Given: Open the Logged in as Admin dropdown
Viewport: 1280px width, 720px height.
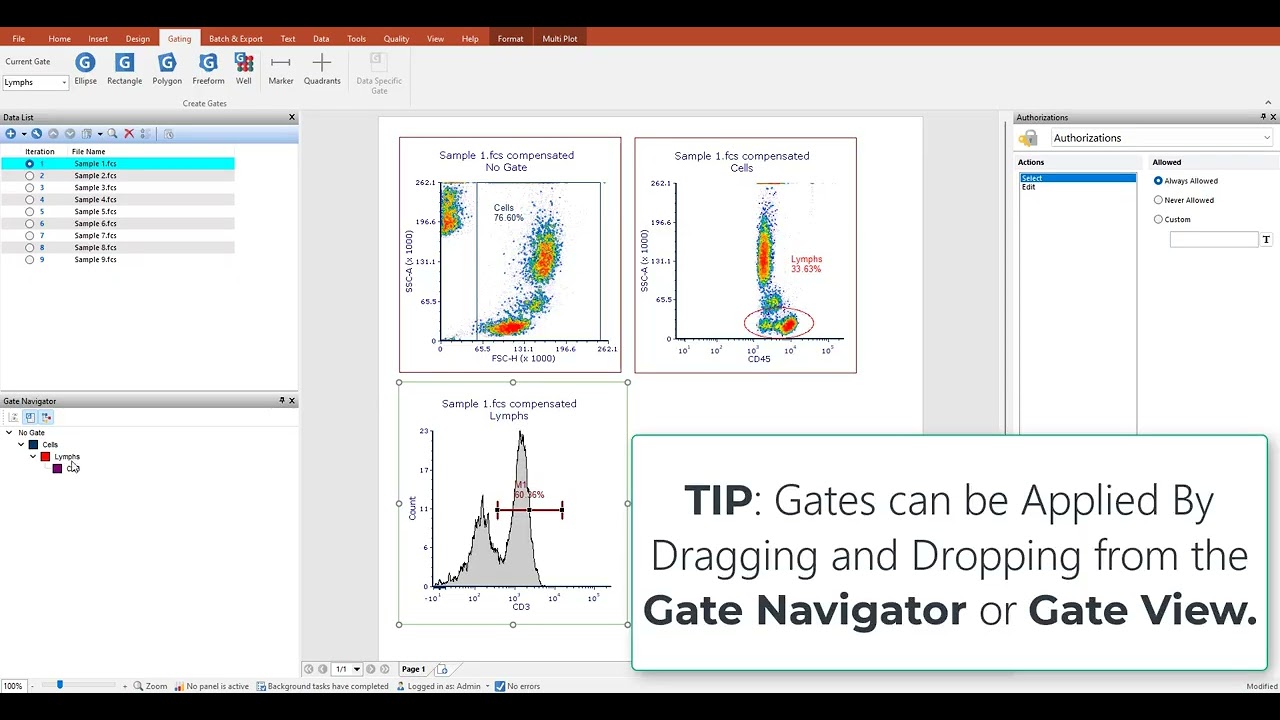Looking at the screenshot, I should click(x=488, y=686).
